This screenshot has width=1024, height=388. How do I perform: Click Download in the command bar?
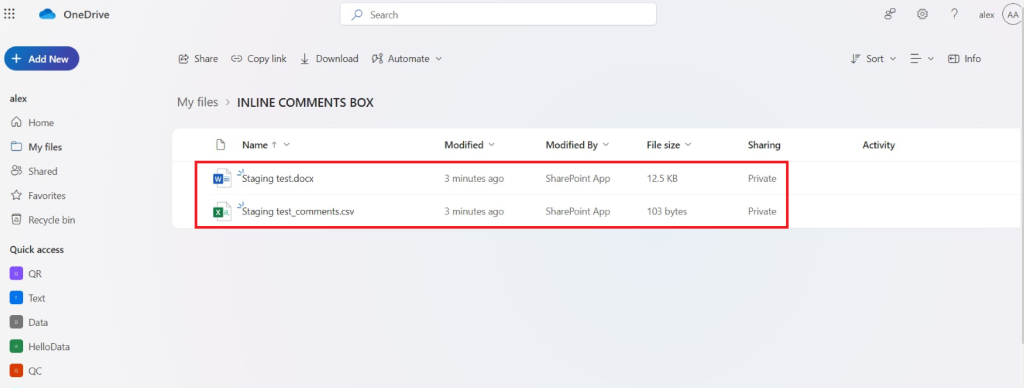(x=329, y=59)
